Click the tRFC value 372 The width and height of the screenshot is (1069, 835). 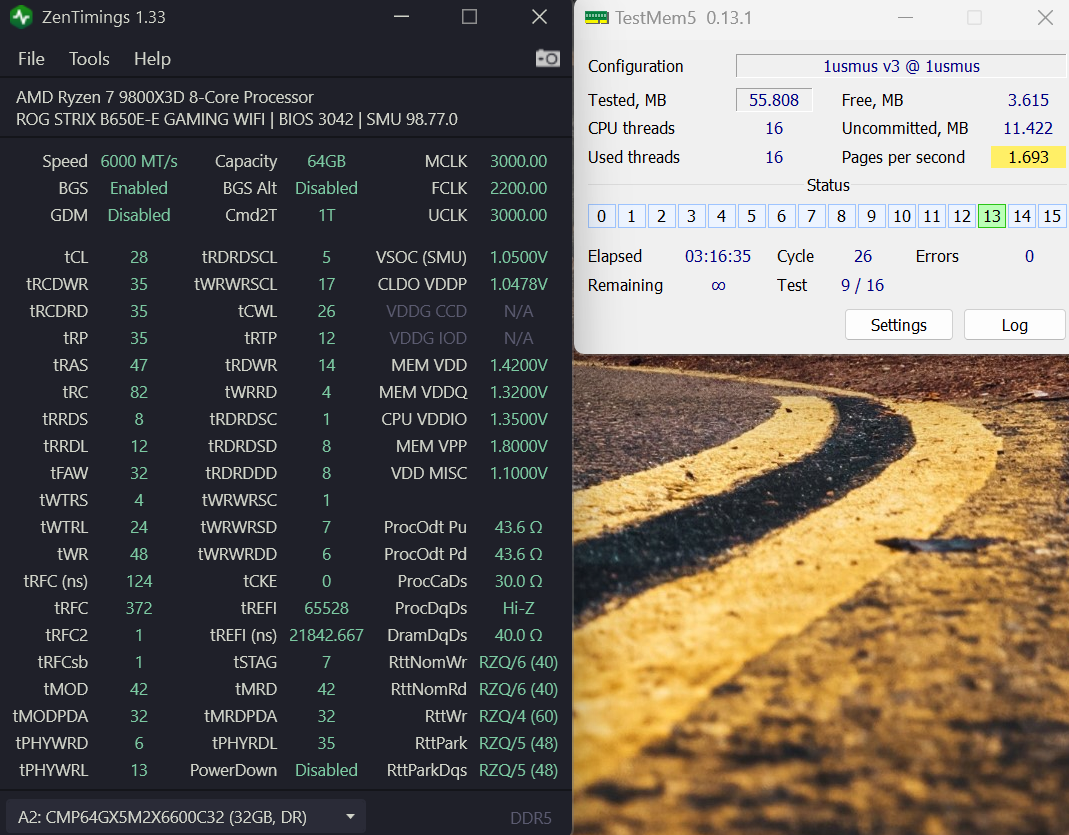139,608
